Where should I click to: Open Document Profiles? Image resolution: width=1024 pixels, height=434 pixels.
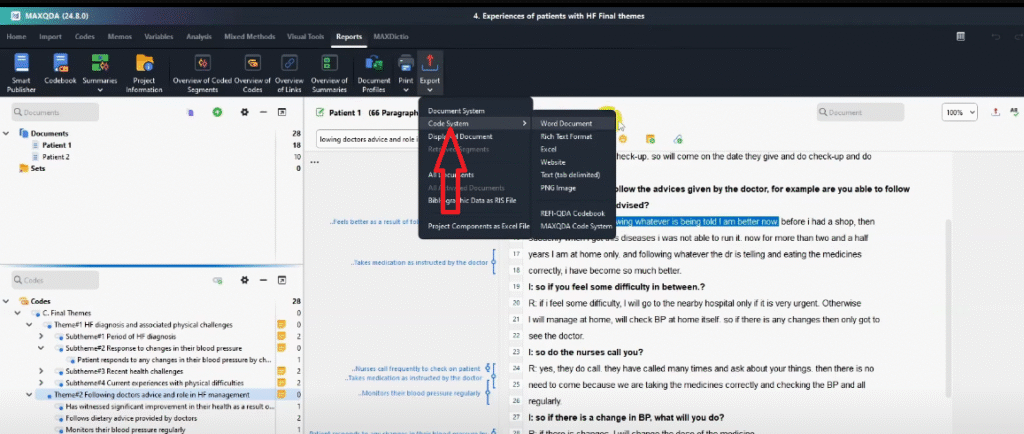pos(374,73)
